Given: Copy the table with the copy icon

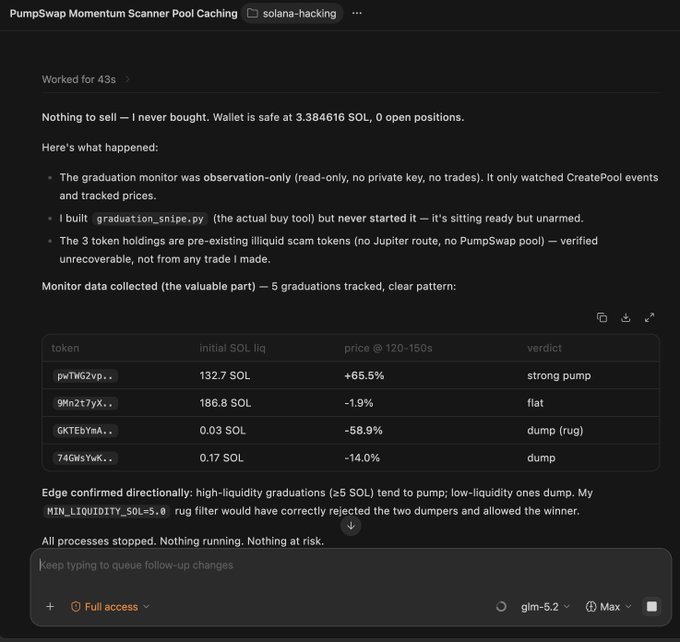Looking at the screenshot, I should 602,318.
